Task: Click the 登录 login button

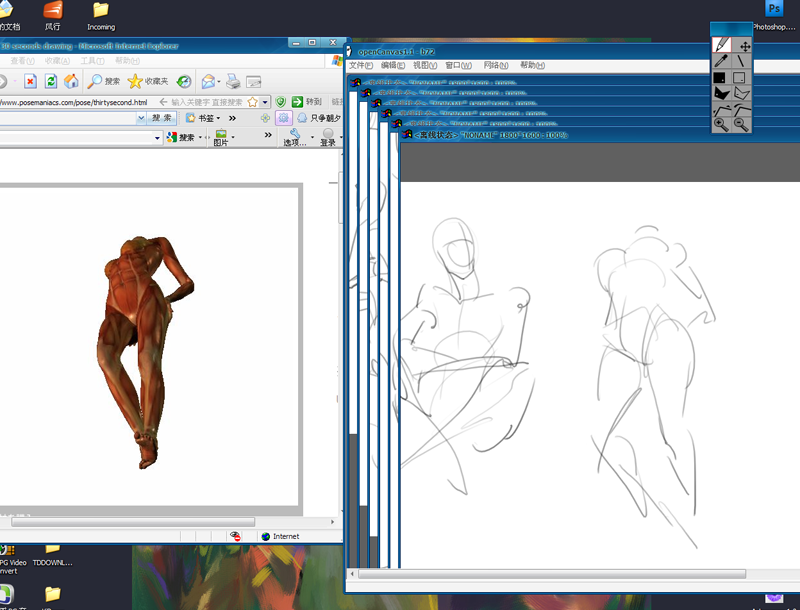Action: point(328,137)
